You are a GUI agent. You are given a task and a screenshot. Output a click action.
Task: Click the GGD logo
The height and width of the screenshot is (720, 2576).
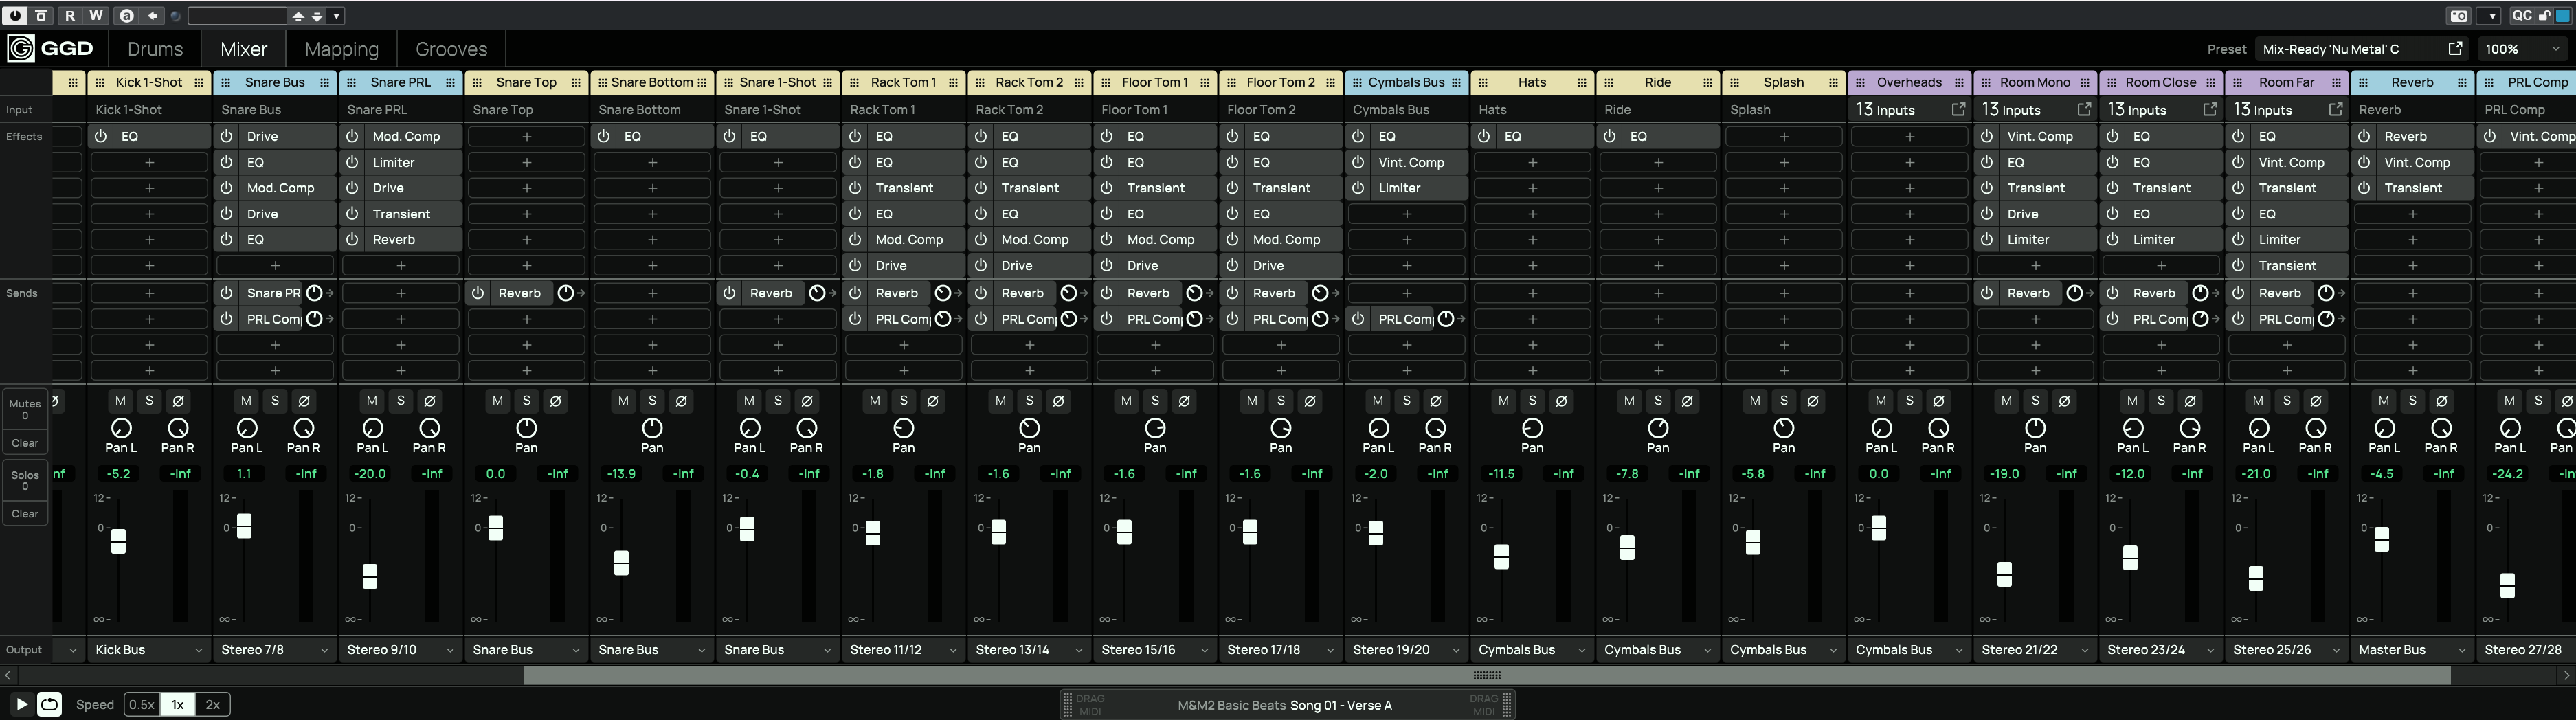click(x=50, y=49)
